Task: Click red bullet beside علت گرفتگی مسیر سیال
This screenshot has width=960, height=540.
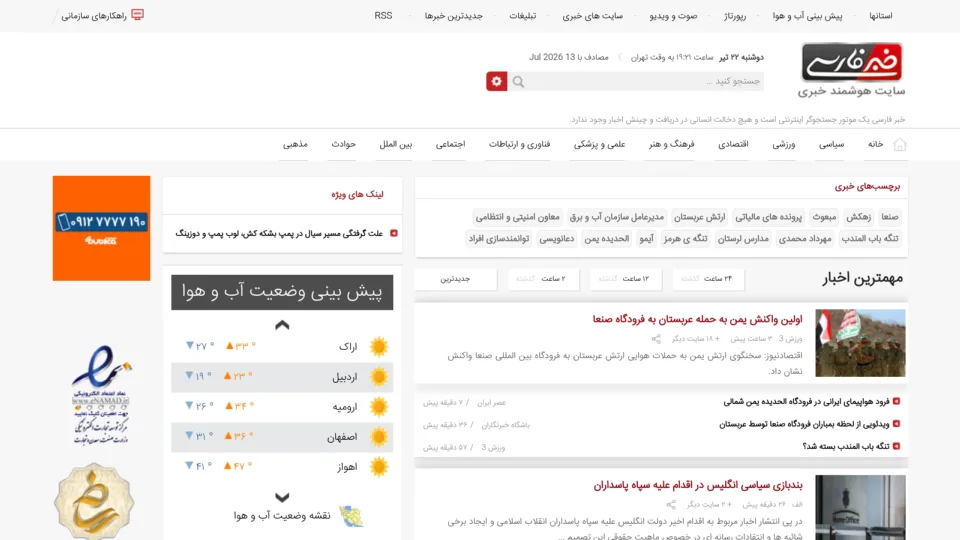Action: pyautogui.click(x=394, y=233)
